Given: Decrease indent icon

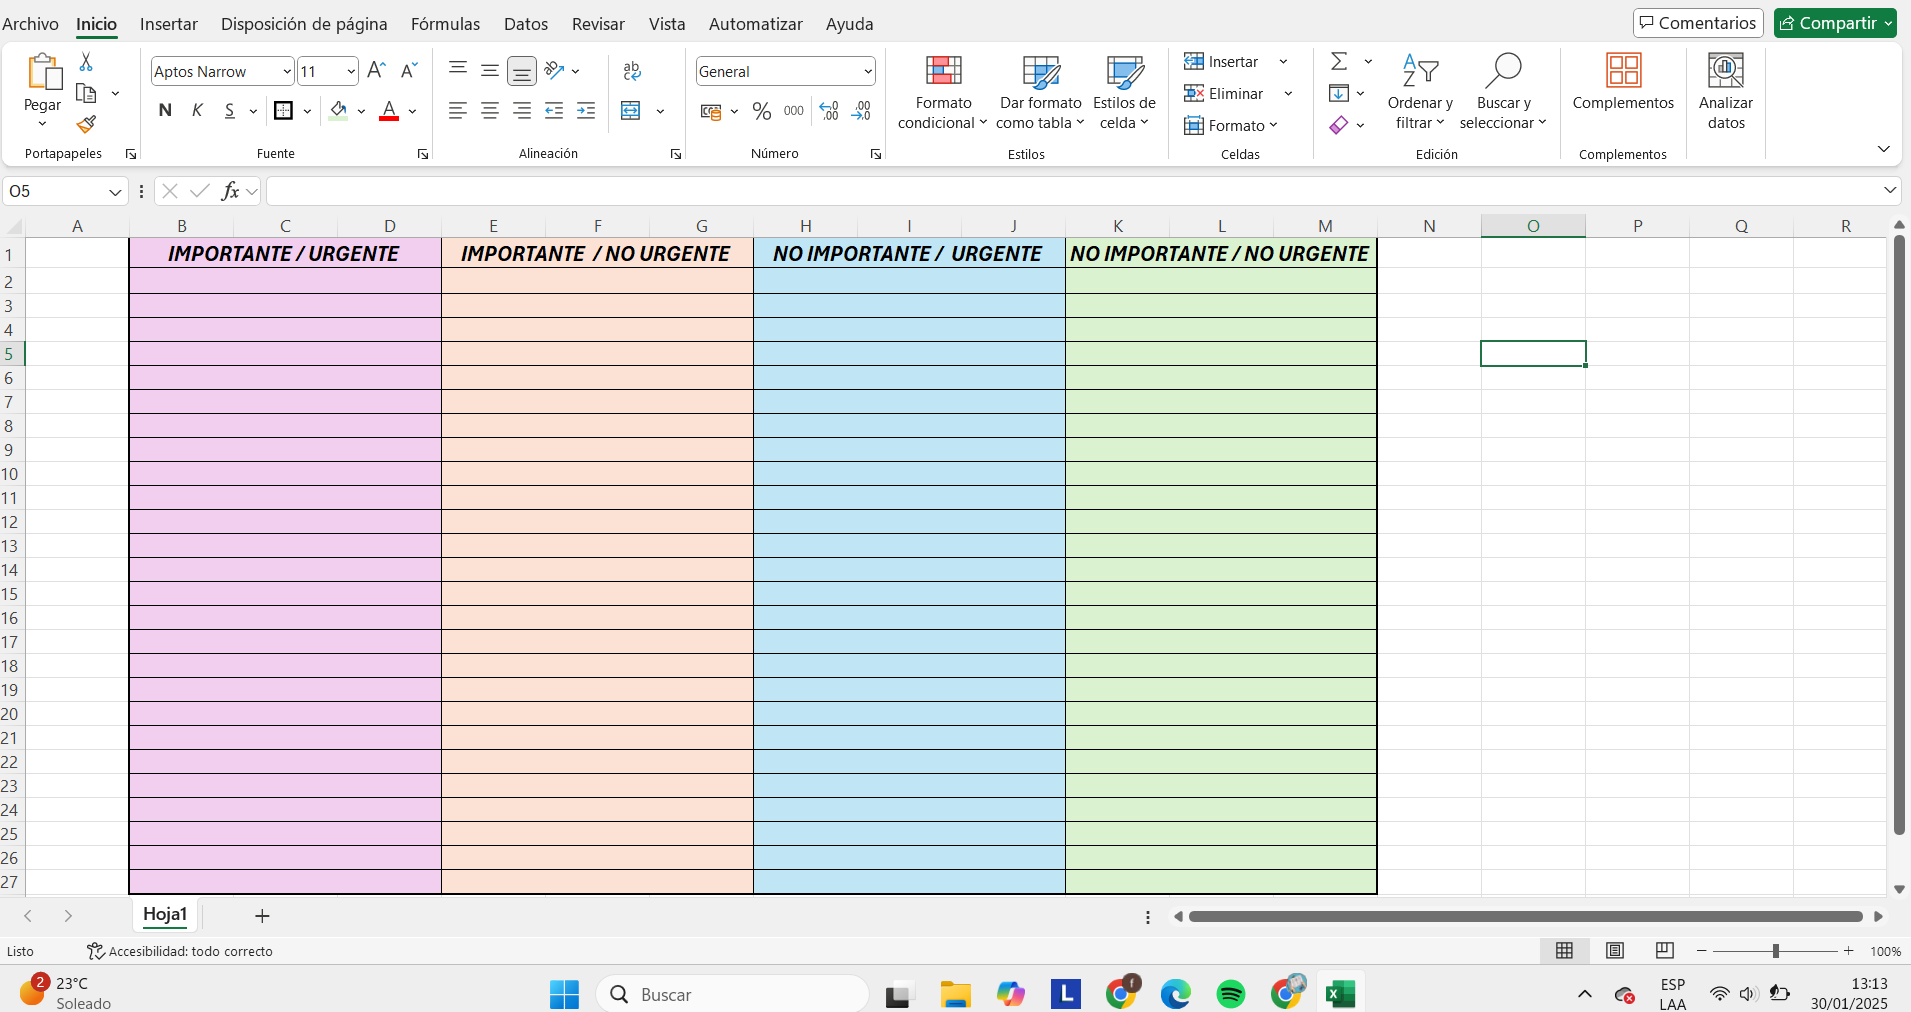Looking at the screenshot, I should click(554, 110).
